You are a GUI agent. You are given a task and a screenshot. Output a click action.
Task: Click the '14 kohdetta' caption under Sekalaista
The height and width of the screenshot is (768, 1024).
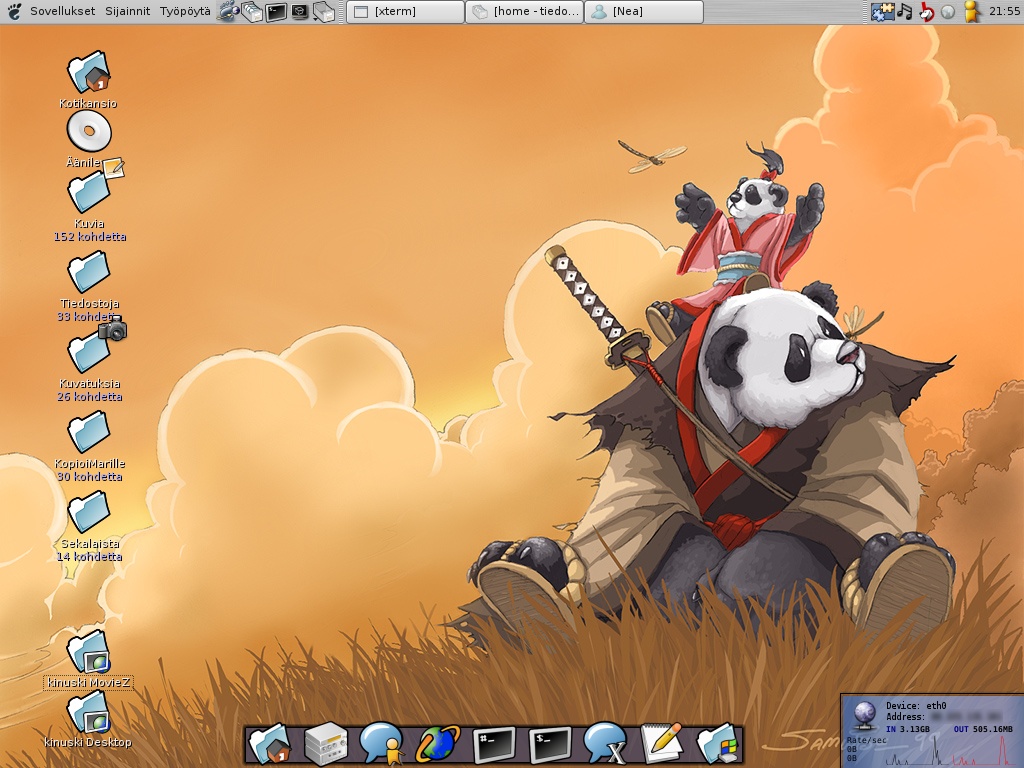click(x=89, y=557)
